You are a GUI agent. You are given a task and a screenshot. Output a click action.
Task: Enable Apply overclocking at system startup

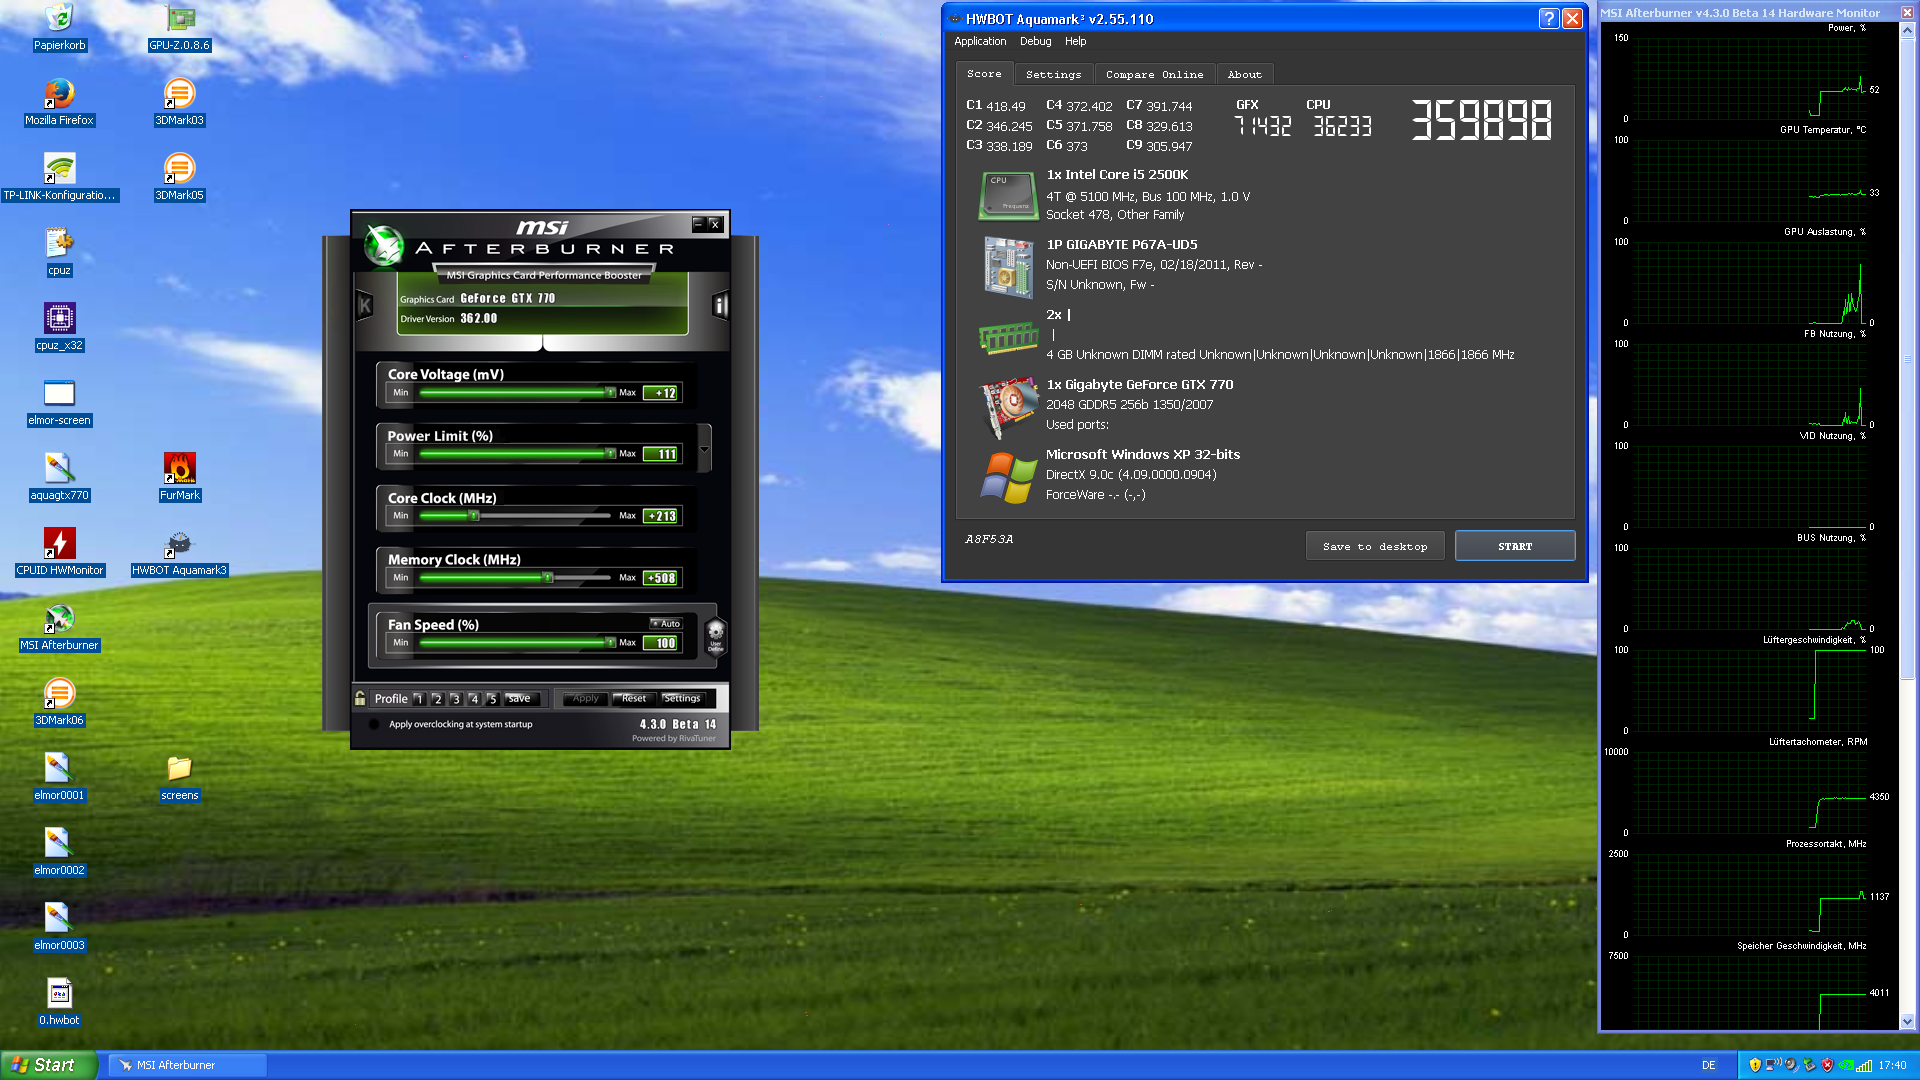coord(374,724)
